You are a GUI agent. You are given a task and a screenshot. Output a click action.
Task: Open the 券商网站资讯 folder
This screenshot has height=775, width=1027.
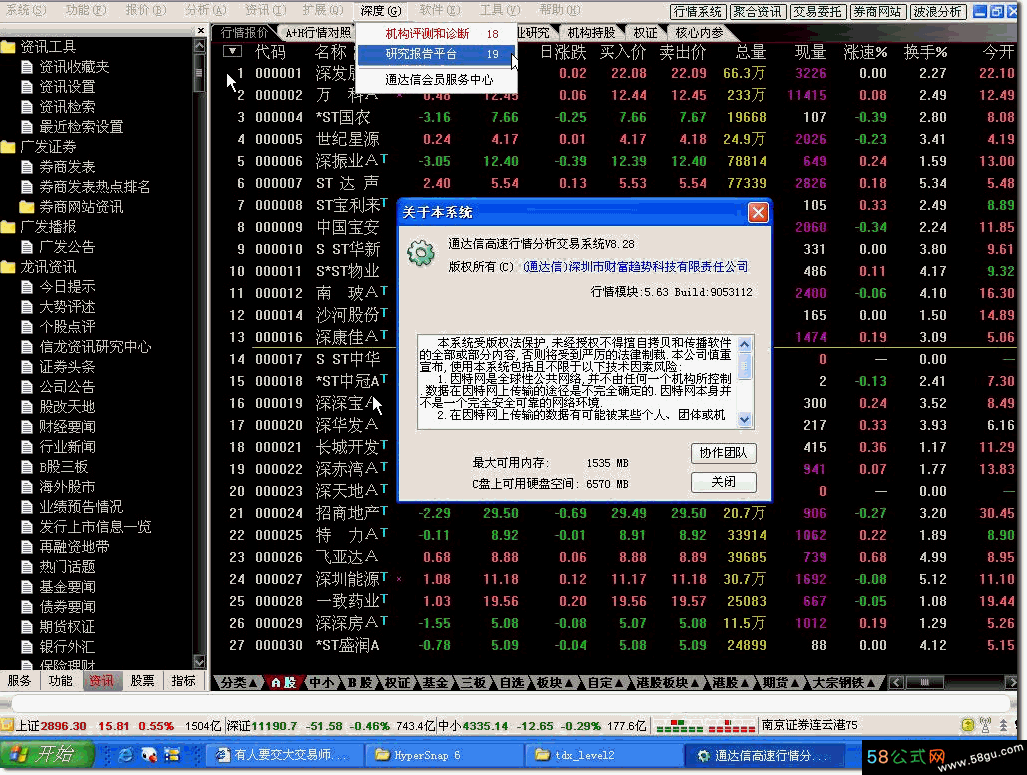(x=71, y=207)
